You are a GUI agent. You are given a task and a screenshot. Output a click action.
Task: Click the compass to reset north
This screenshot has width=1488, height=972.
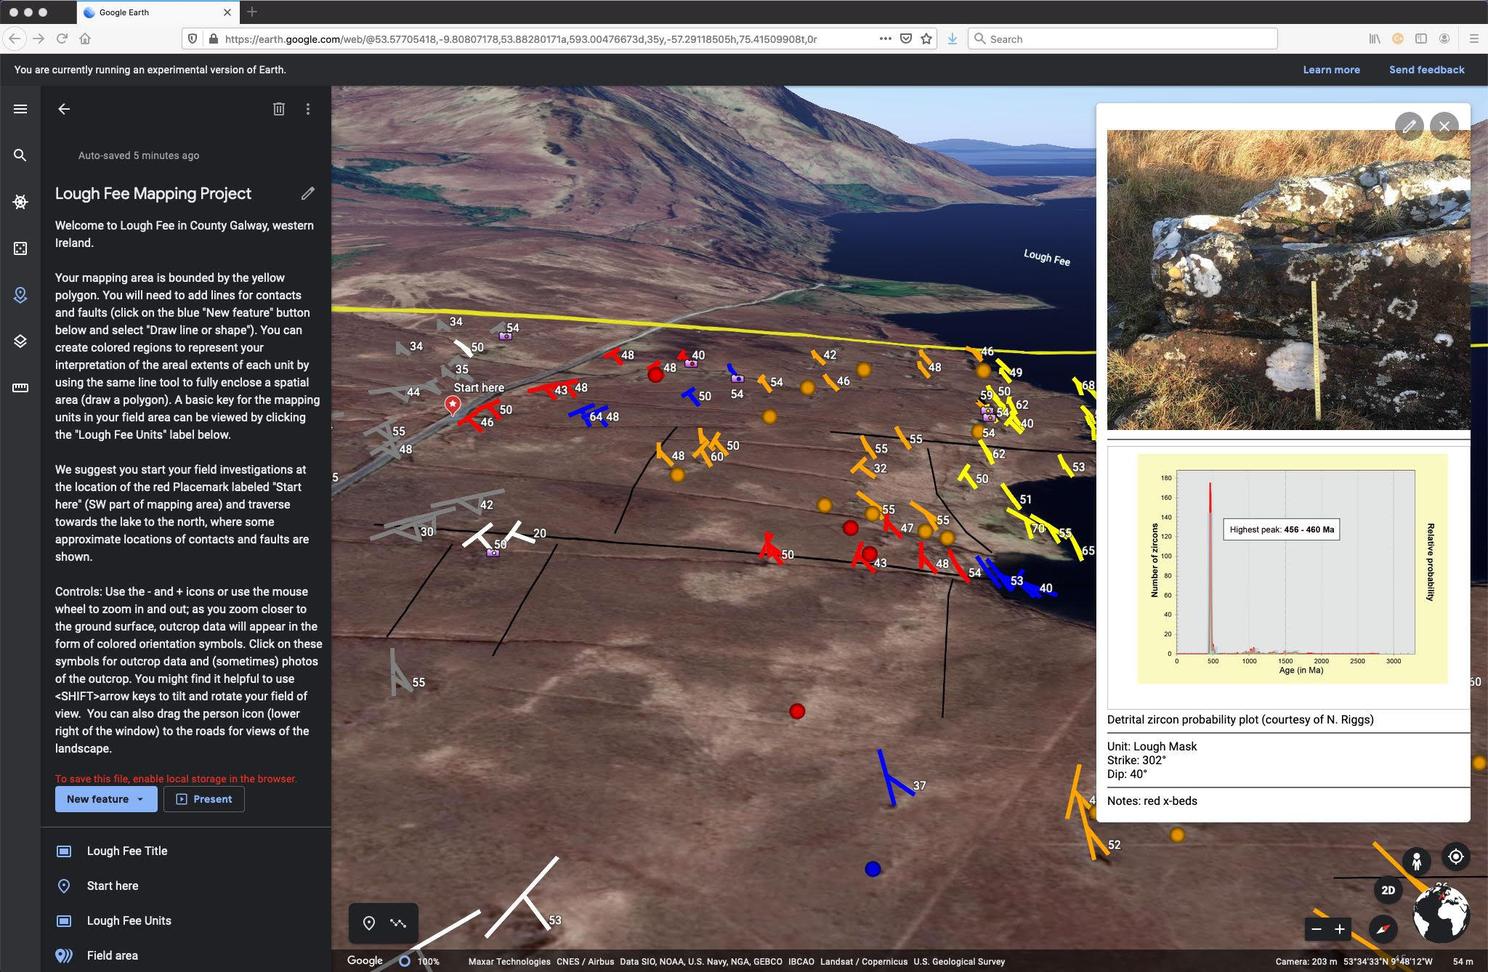(x=1384, y=929)
